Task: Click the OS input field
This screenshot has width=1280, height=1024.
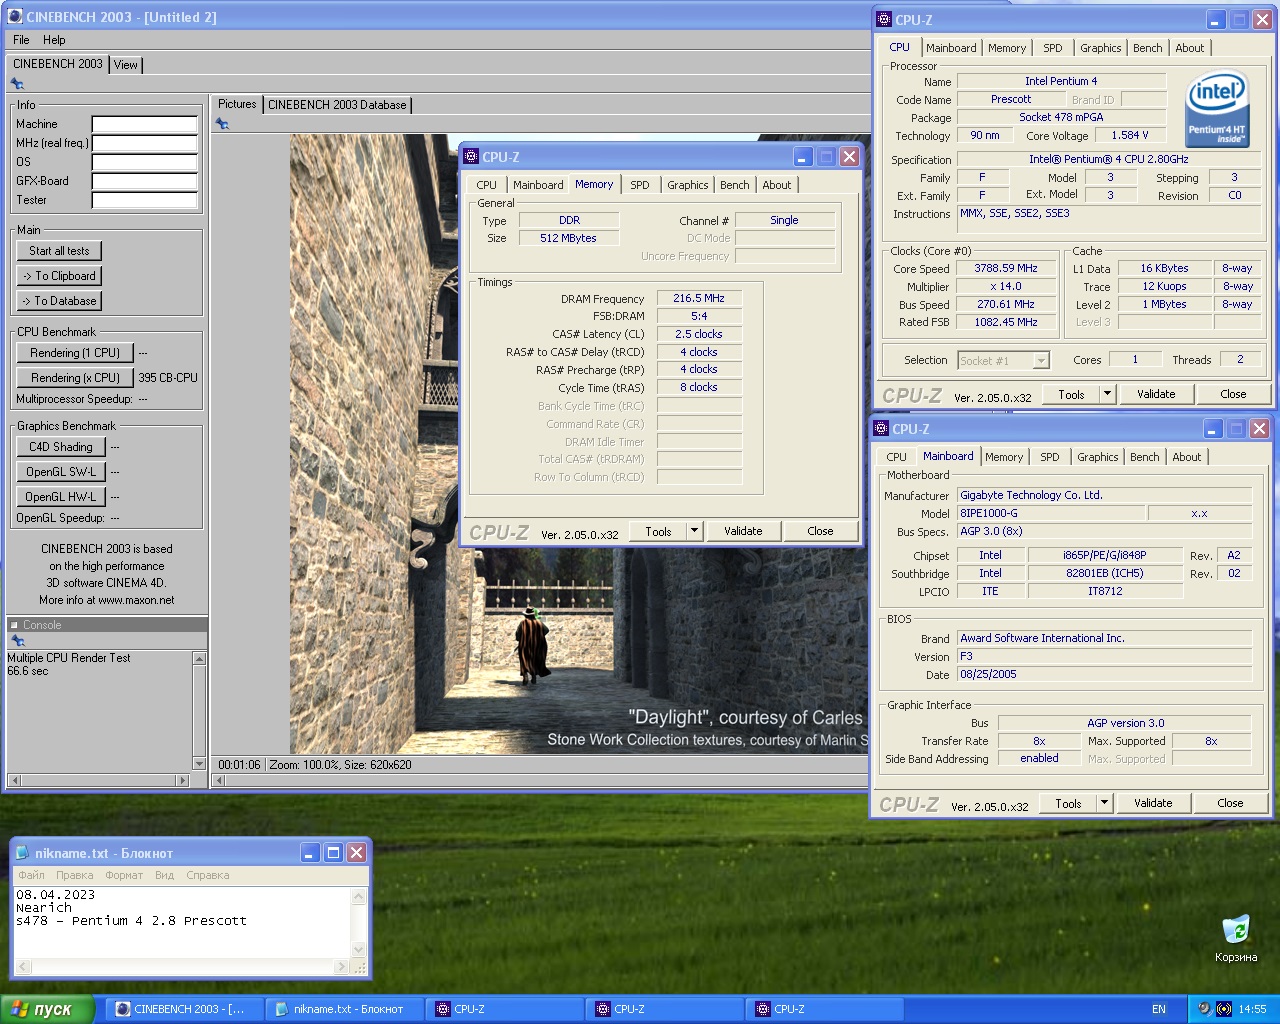Action: [145, 162]
